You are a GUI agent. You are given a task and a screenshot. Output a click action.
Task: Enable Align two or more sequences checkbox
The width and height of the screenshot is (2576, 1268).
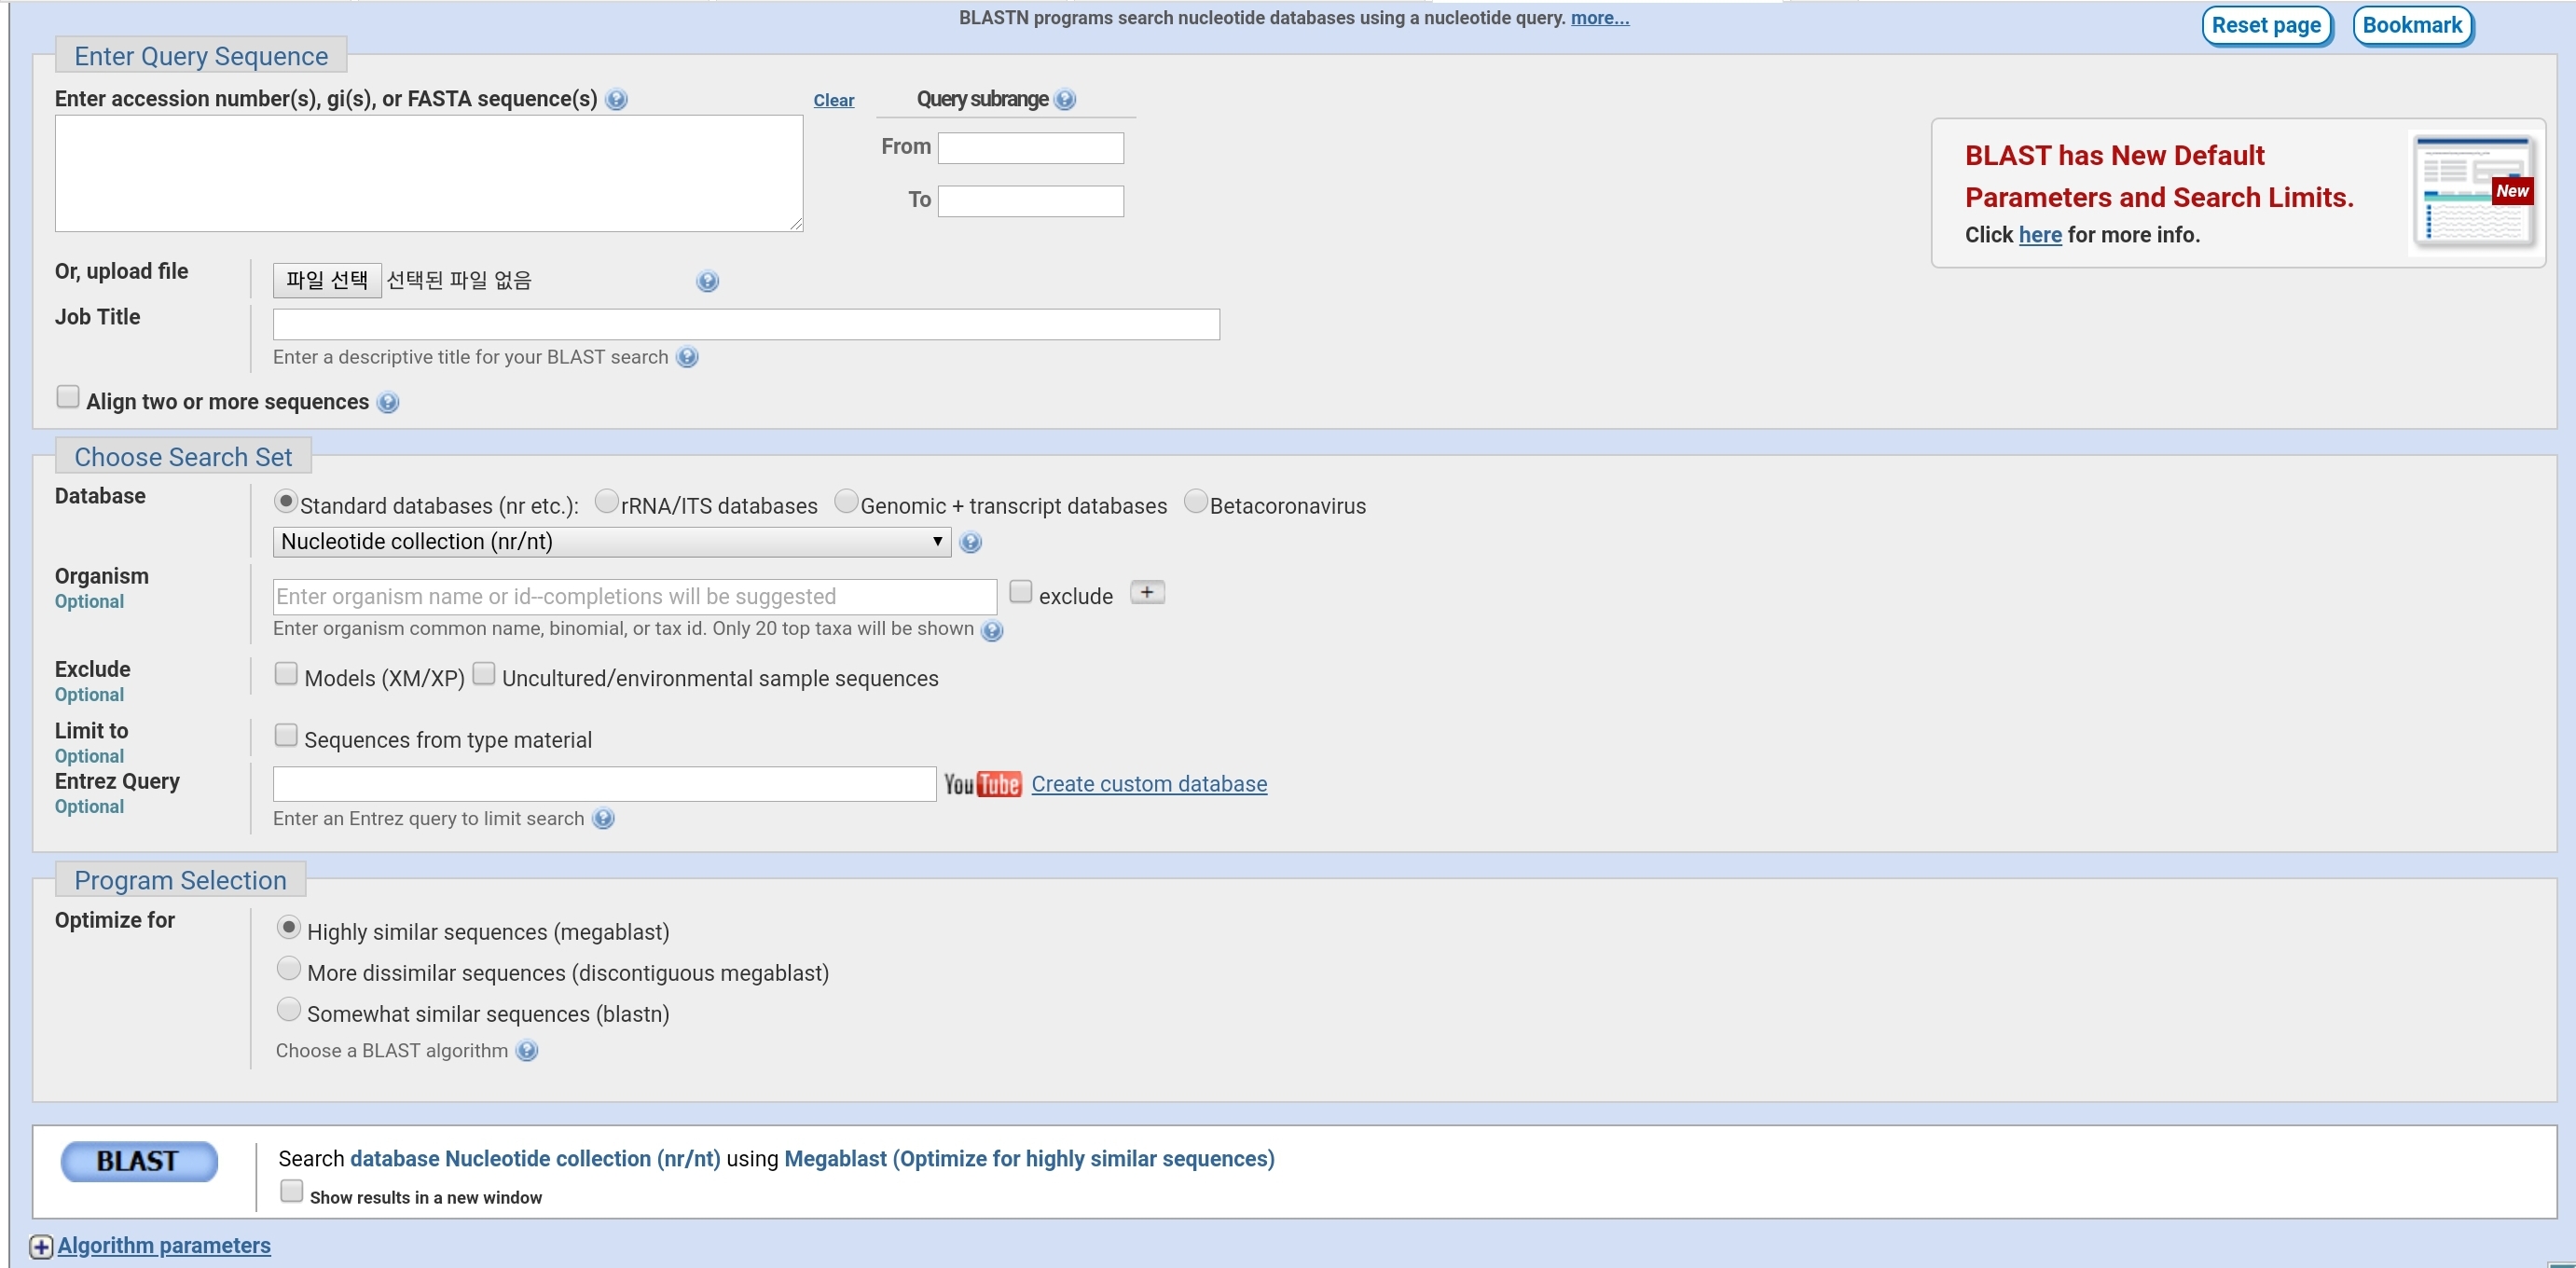tap(68, 397)
